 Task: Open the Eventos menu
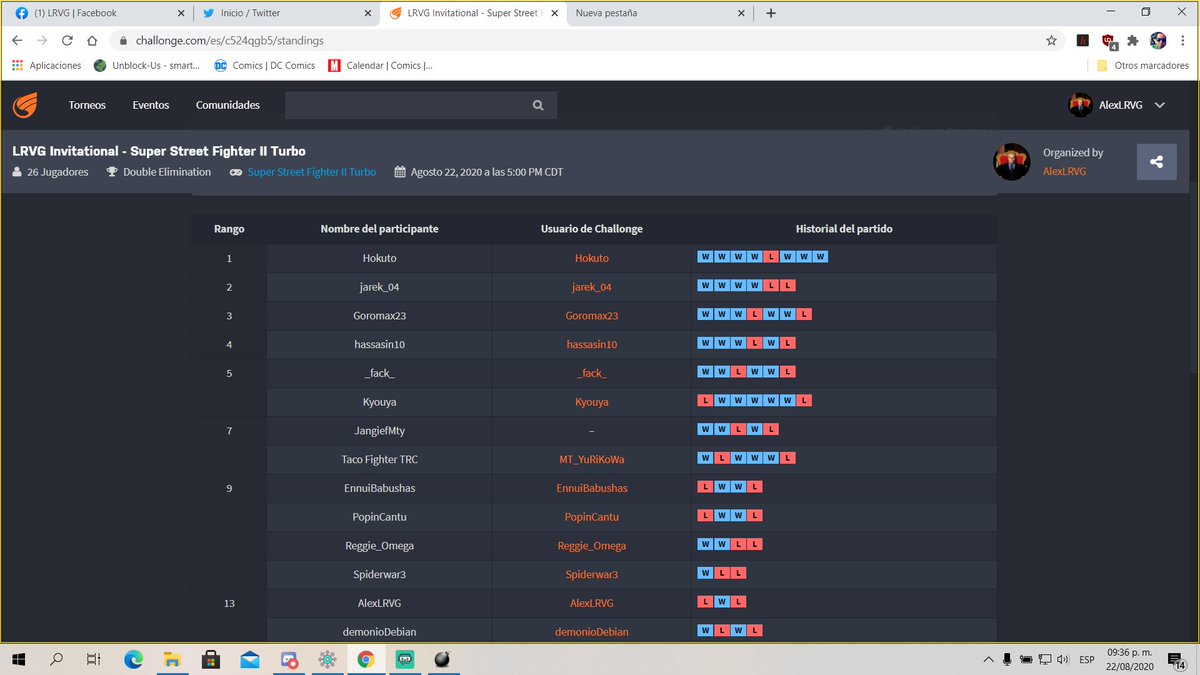tap(151, 105)
